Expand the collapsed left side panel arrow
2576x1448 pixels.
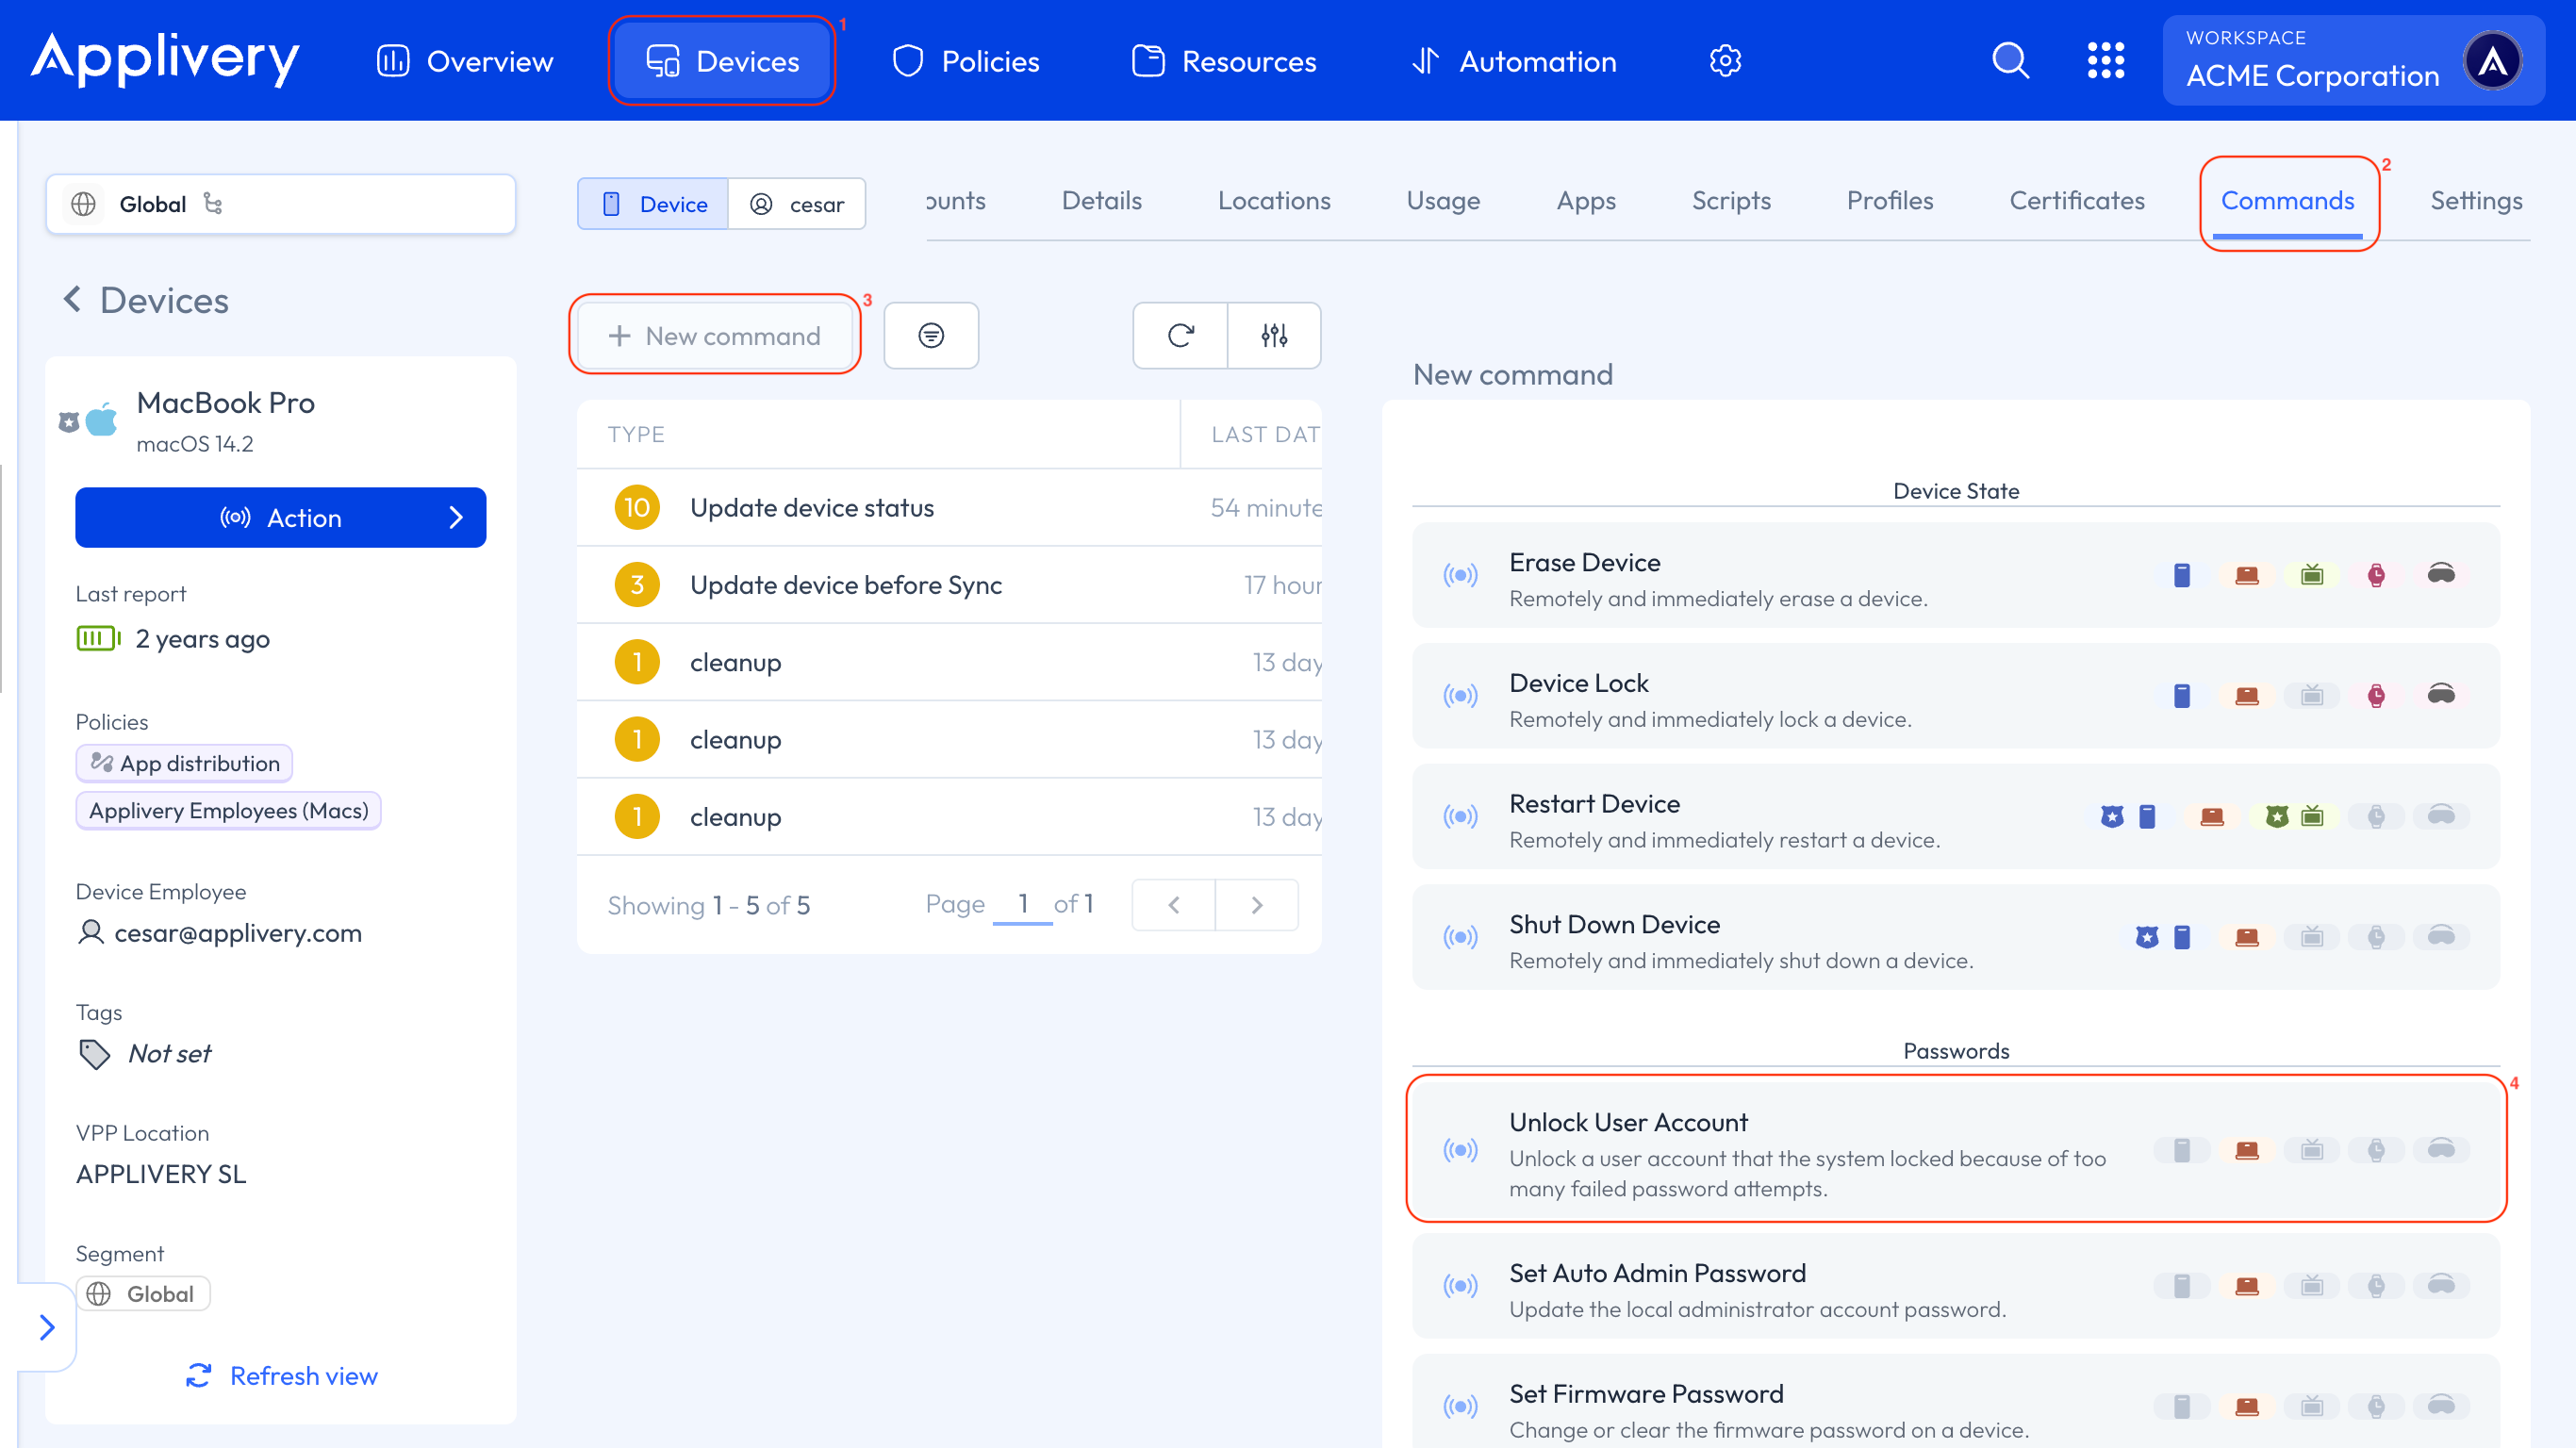(46, 1327)
